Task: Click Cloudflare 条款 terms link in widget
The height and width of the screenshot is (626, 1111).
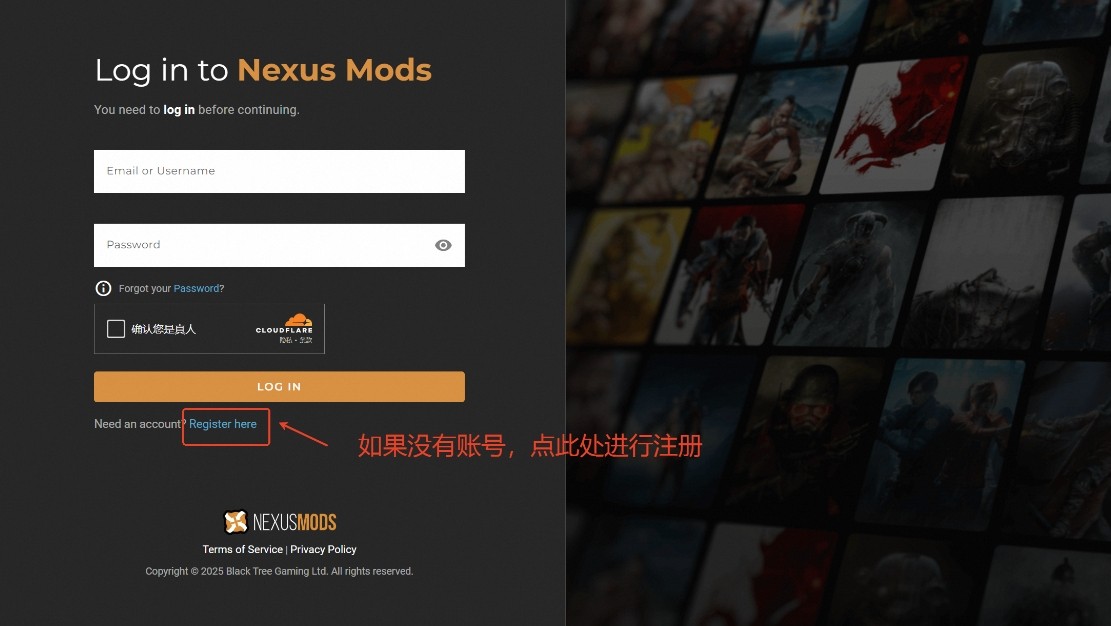Action: click(306, 340)
